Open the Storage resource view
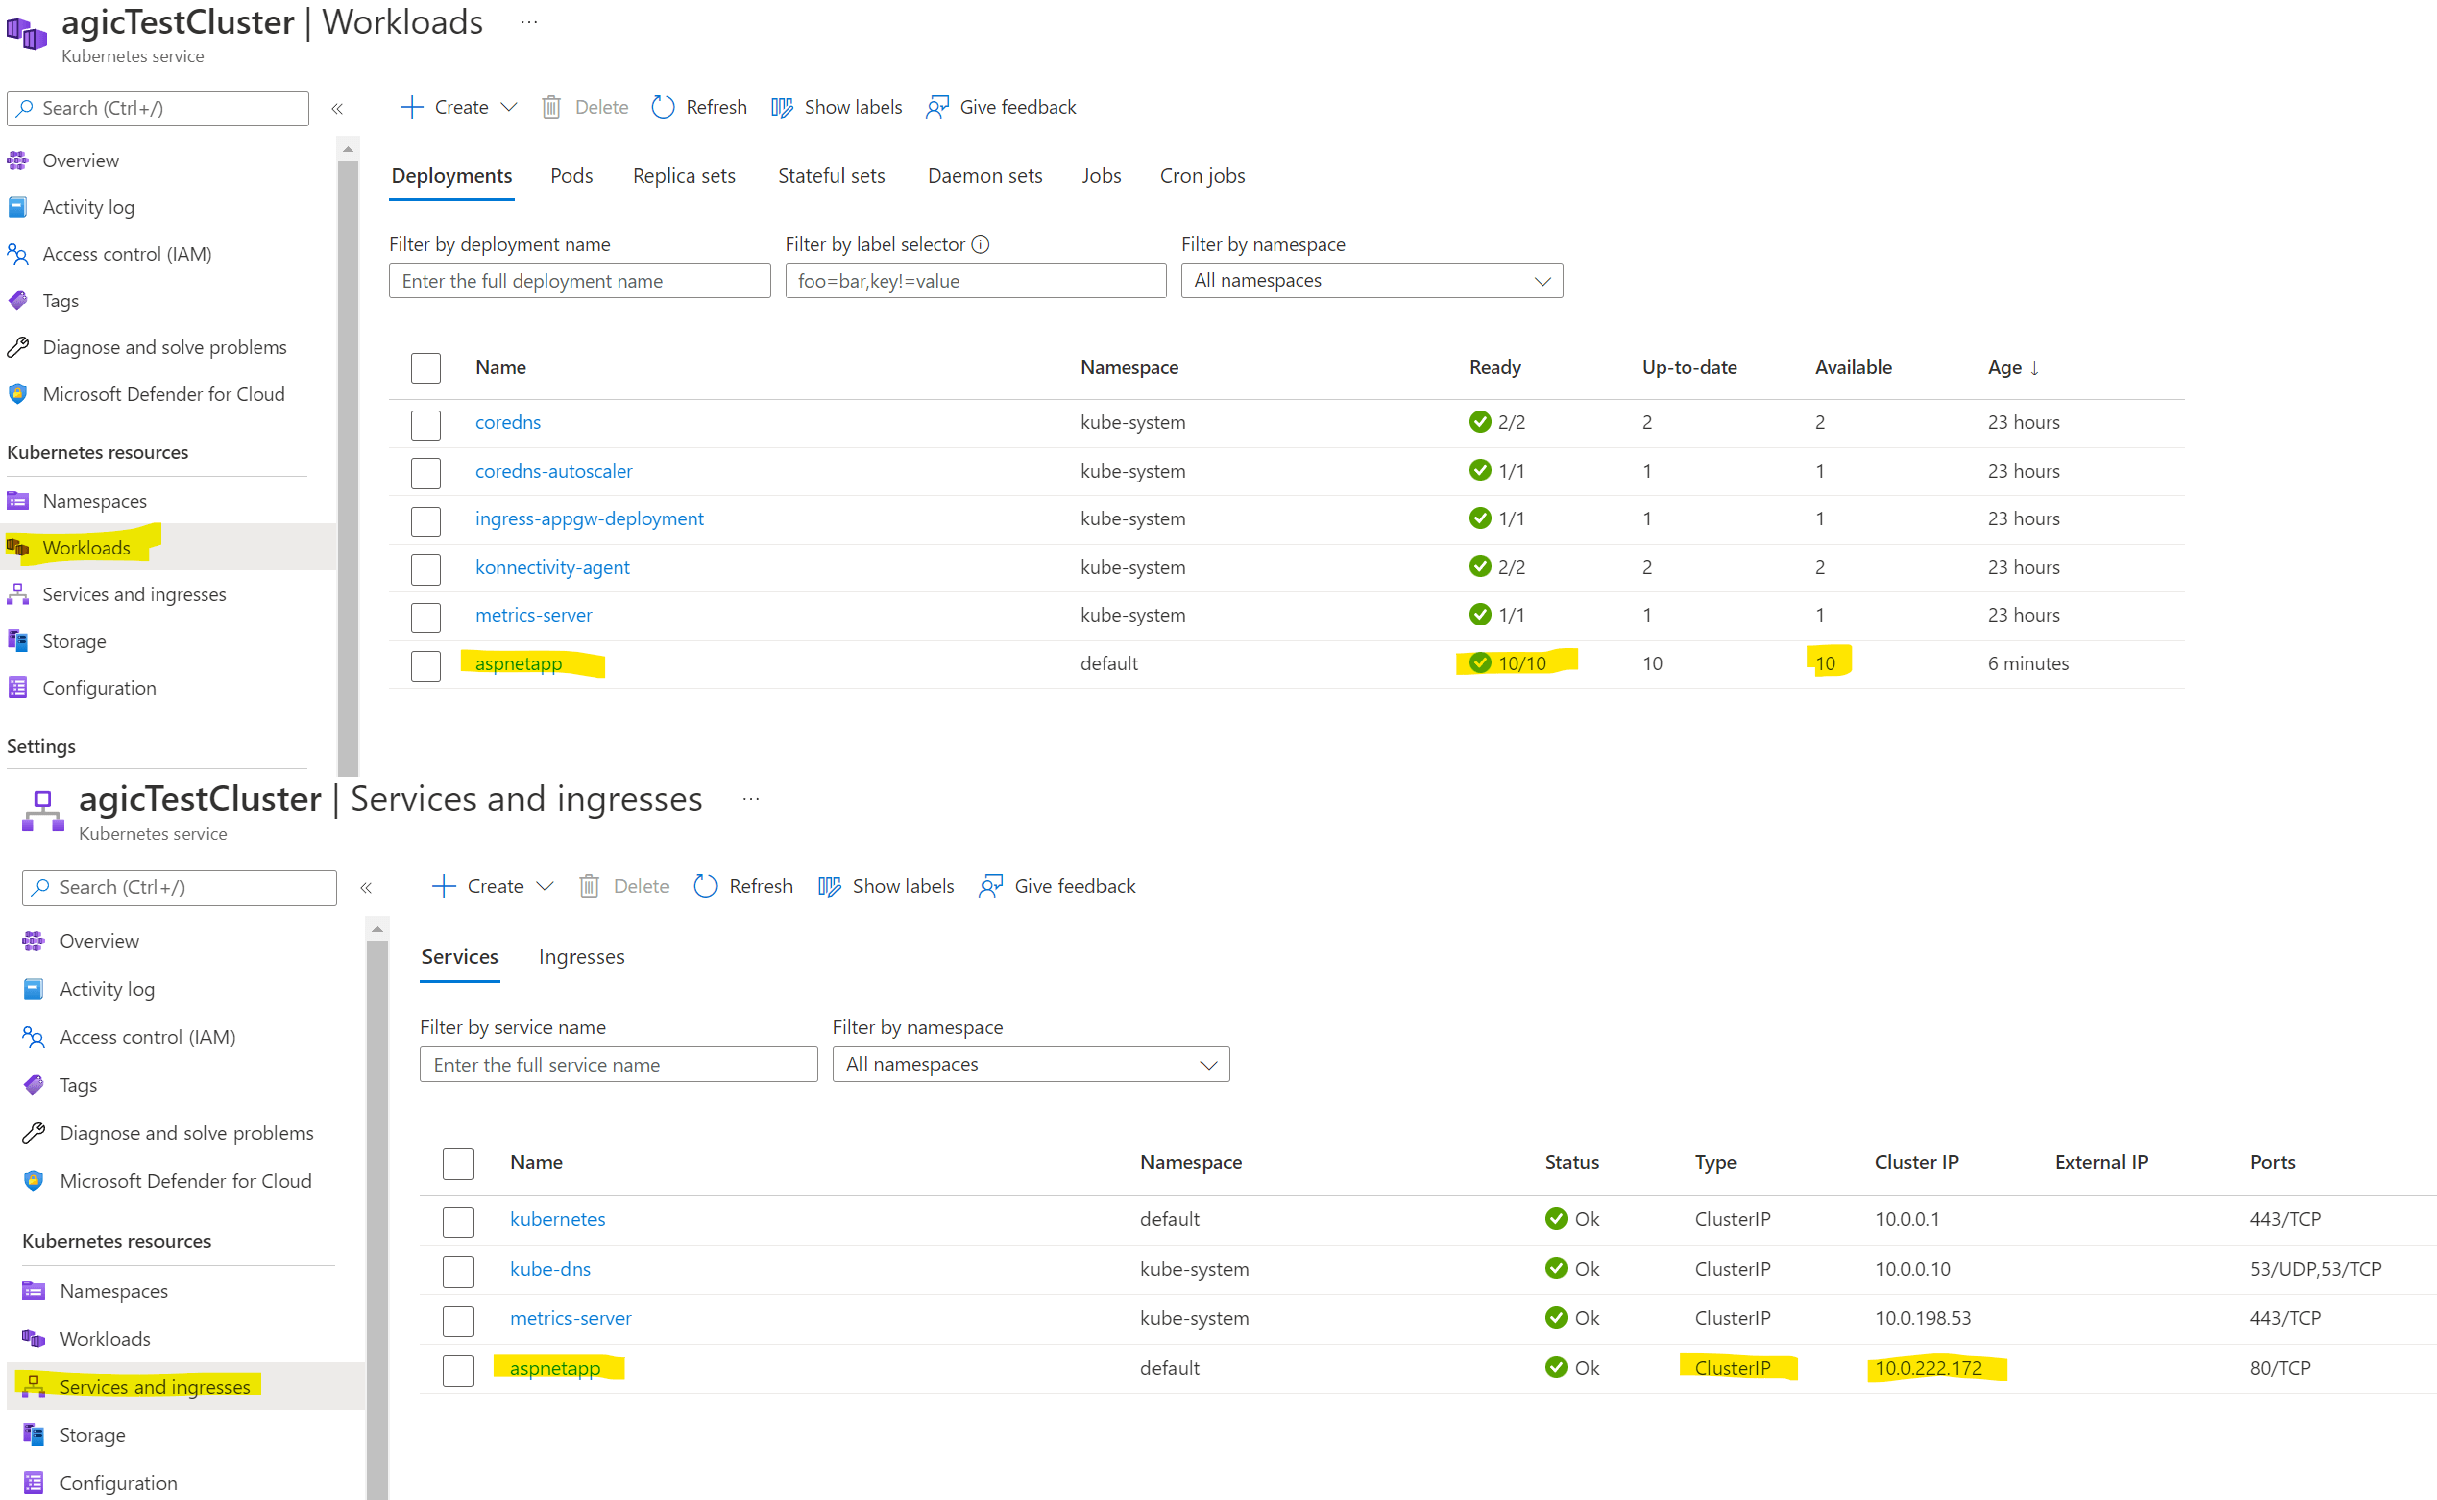The width and height of the screenshot is (2437, 1500). (74, 640)
